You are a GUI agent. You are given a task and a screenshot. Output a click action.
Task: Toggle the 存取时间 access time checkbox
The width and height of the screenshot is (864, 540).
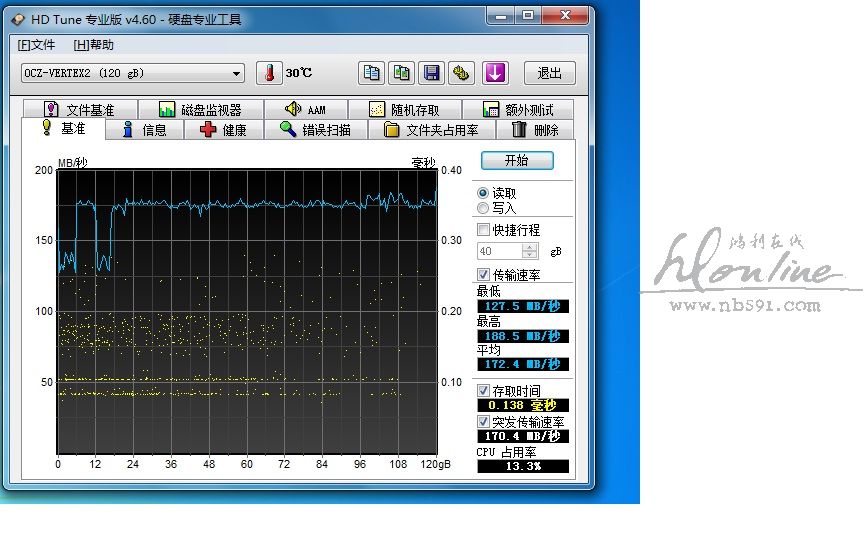coord(484,391)
